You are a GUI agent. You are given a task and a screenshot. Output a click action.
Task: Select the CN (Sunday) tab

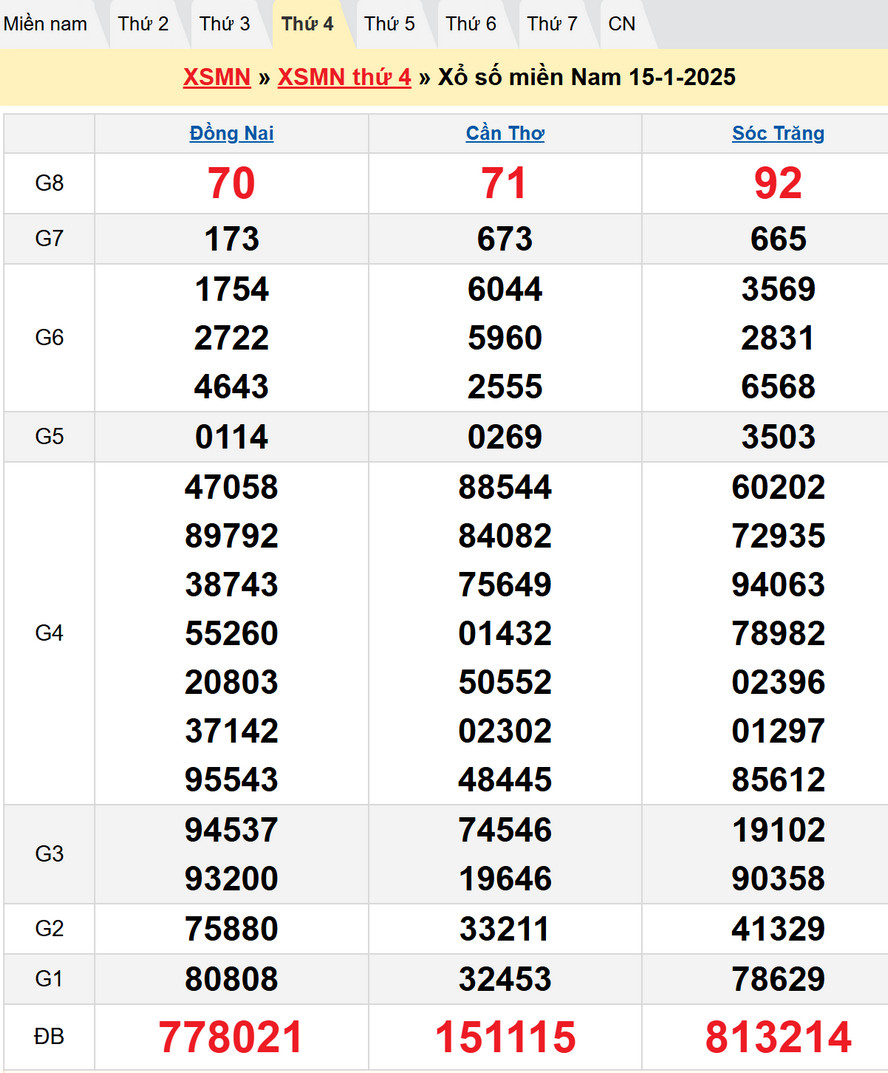(x=622, y=24)
